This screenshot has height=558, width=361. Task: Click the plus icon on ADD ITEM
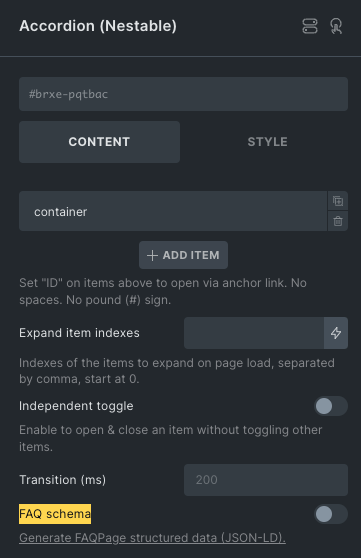(152, 256)
